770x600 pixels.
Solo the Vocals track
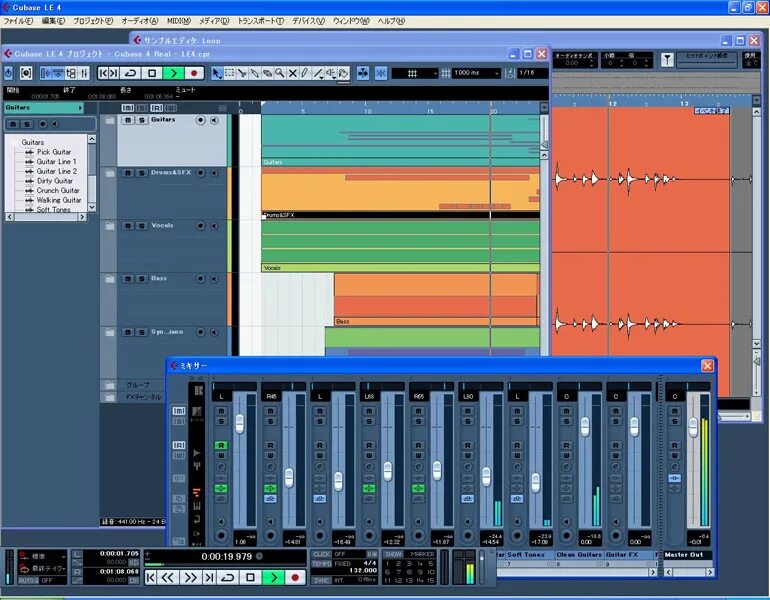point(141,226)
